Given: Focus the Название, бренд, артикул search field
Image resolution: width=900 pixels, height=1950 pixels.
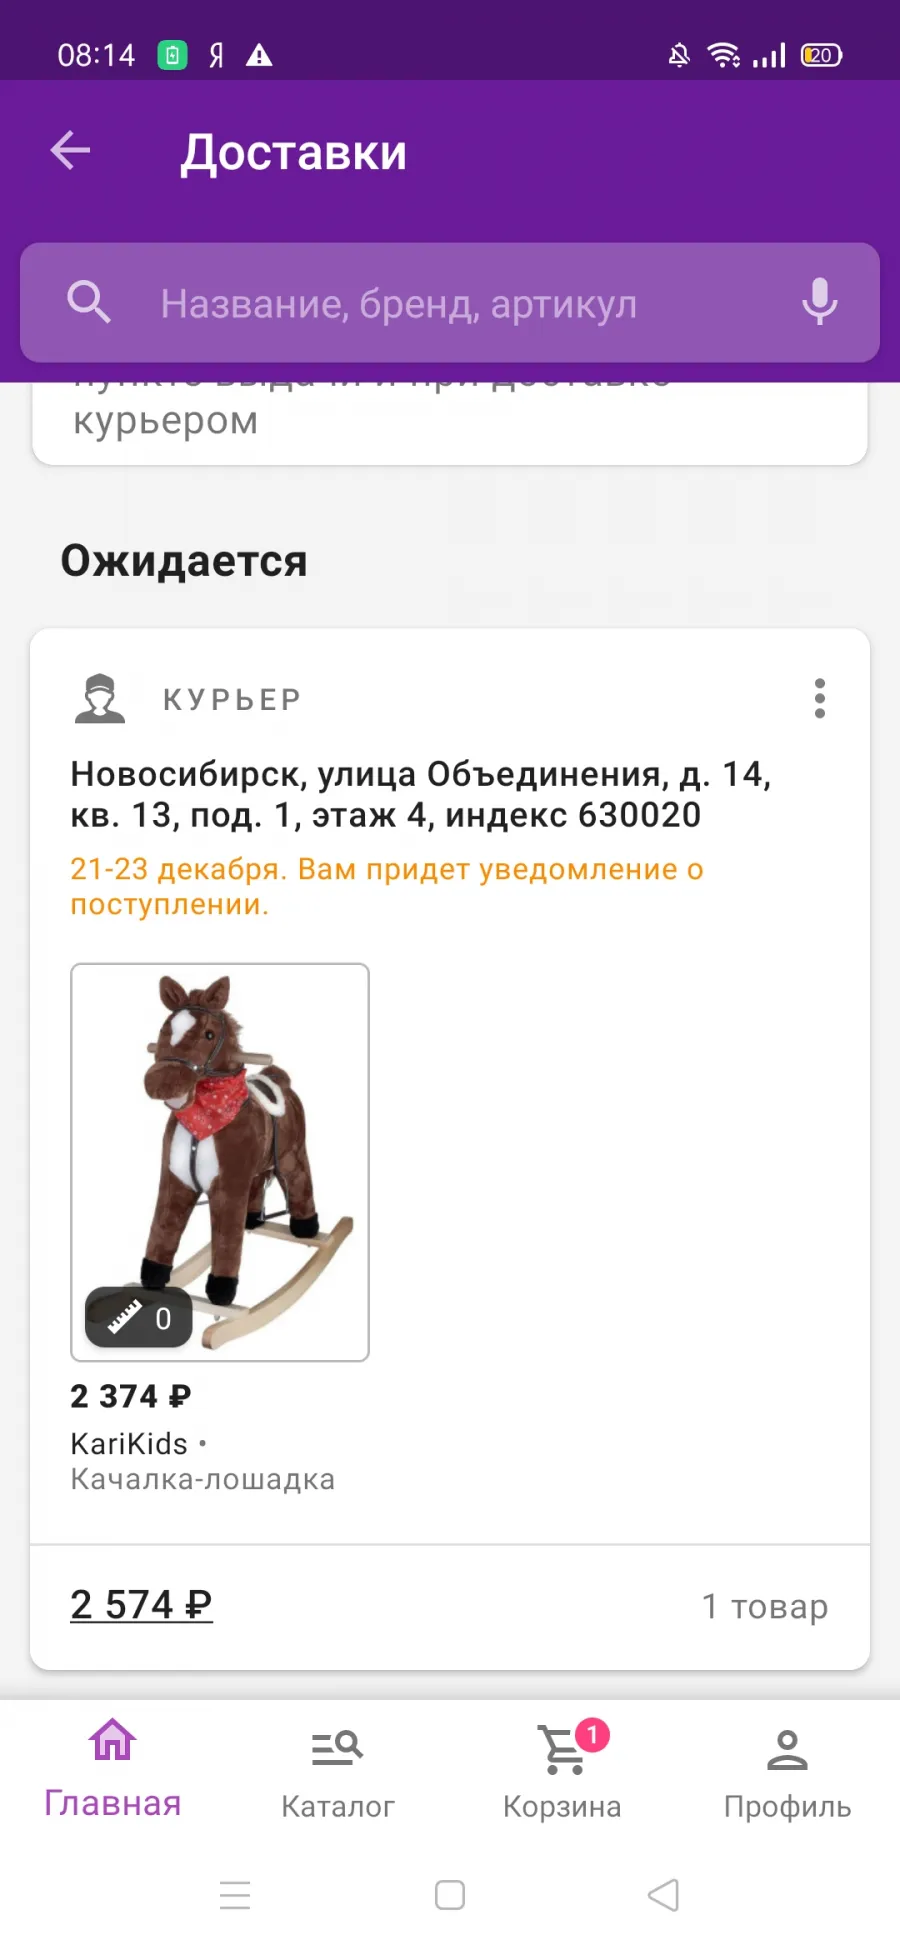Looking at the screenshot, I should coord(450,303).
